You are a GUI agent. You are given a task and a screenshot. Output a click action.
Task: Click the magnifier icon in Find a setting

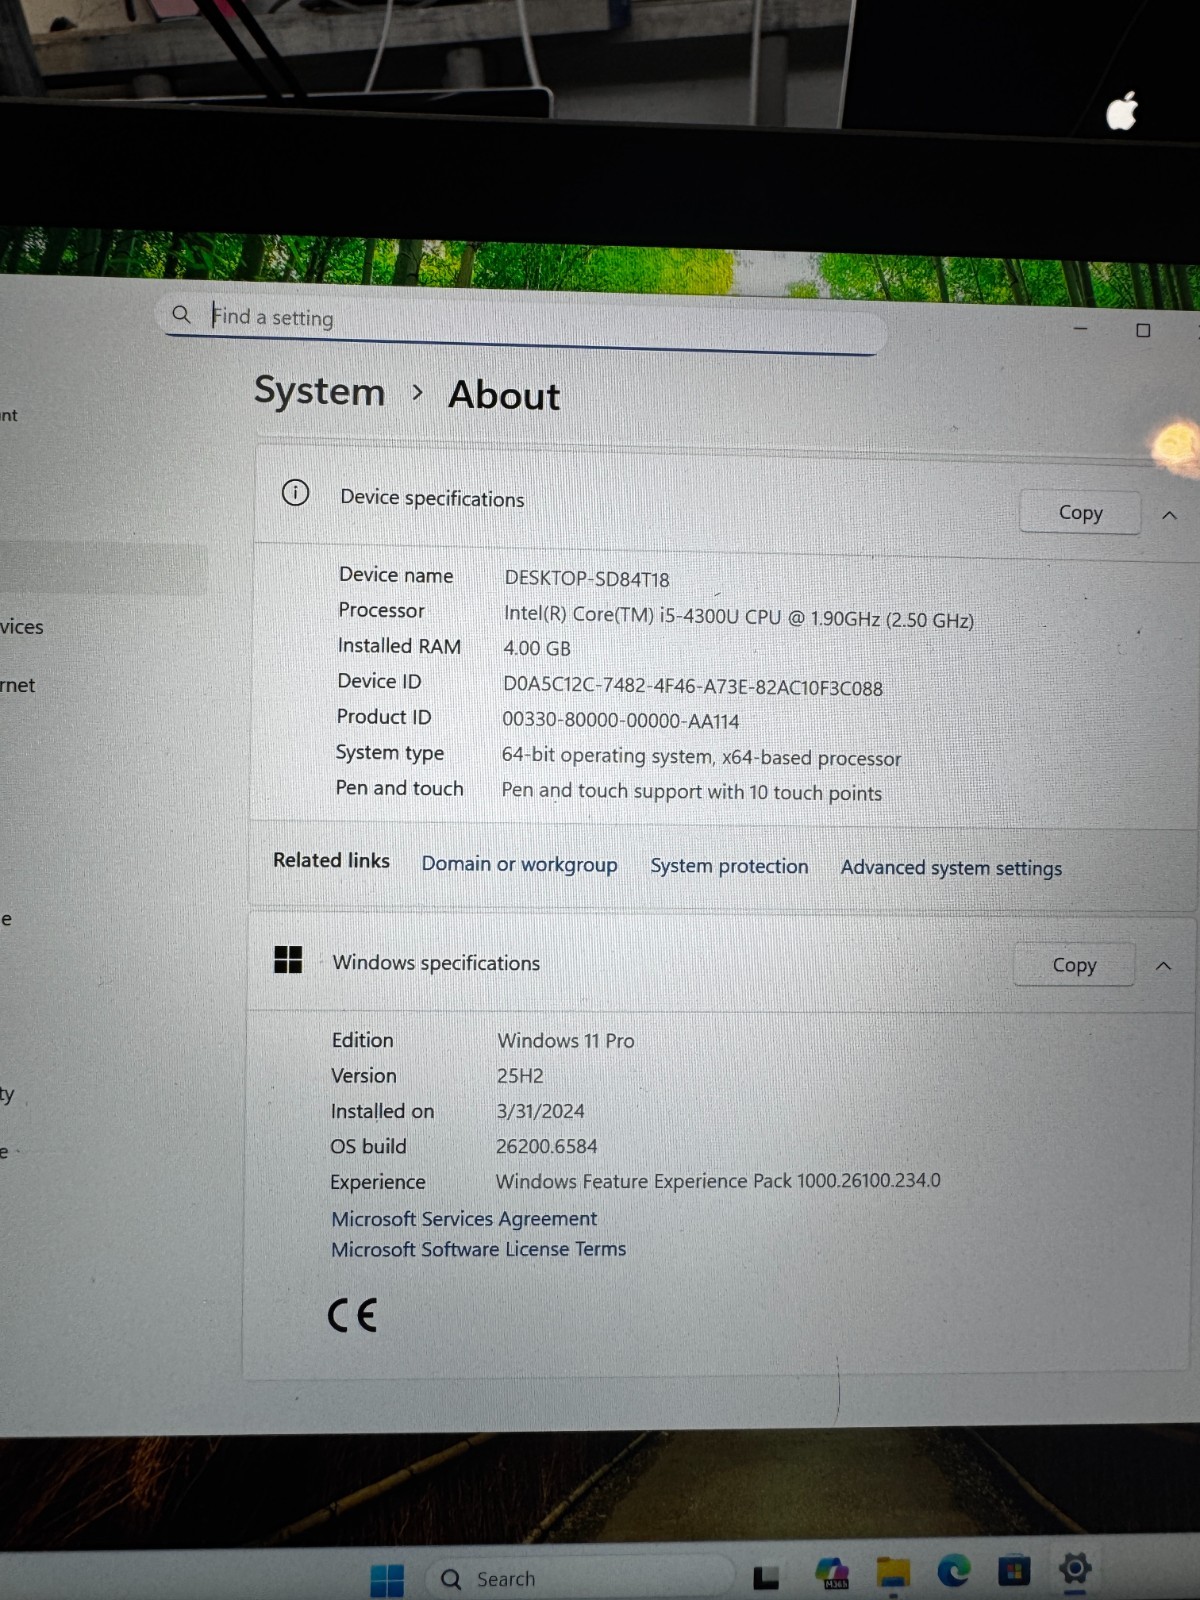[x=181, y=314]
